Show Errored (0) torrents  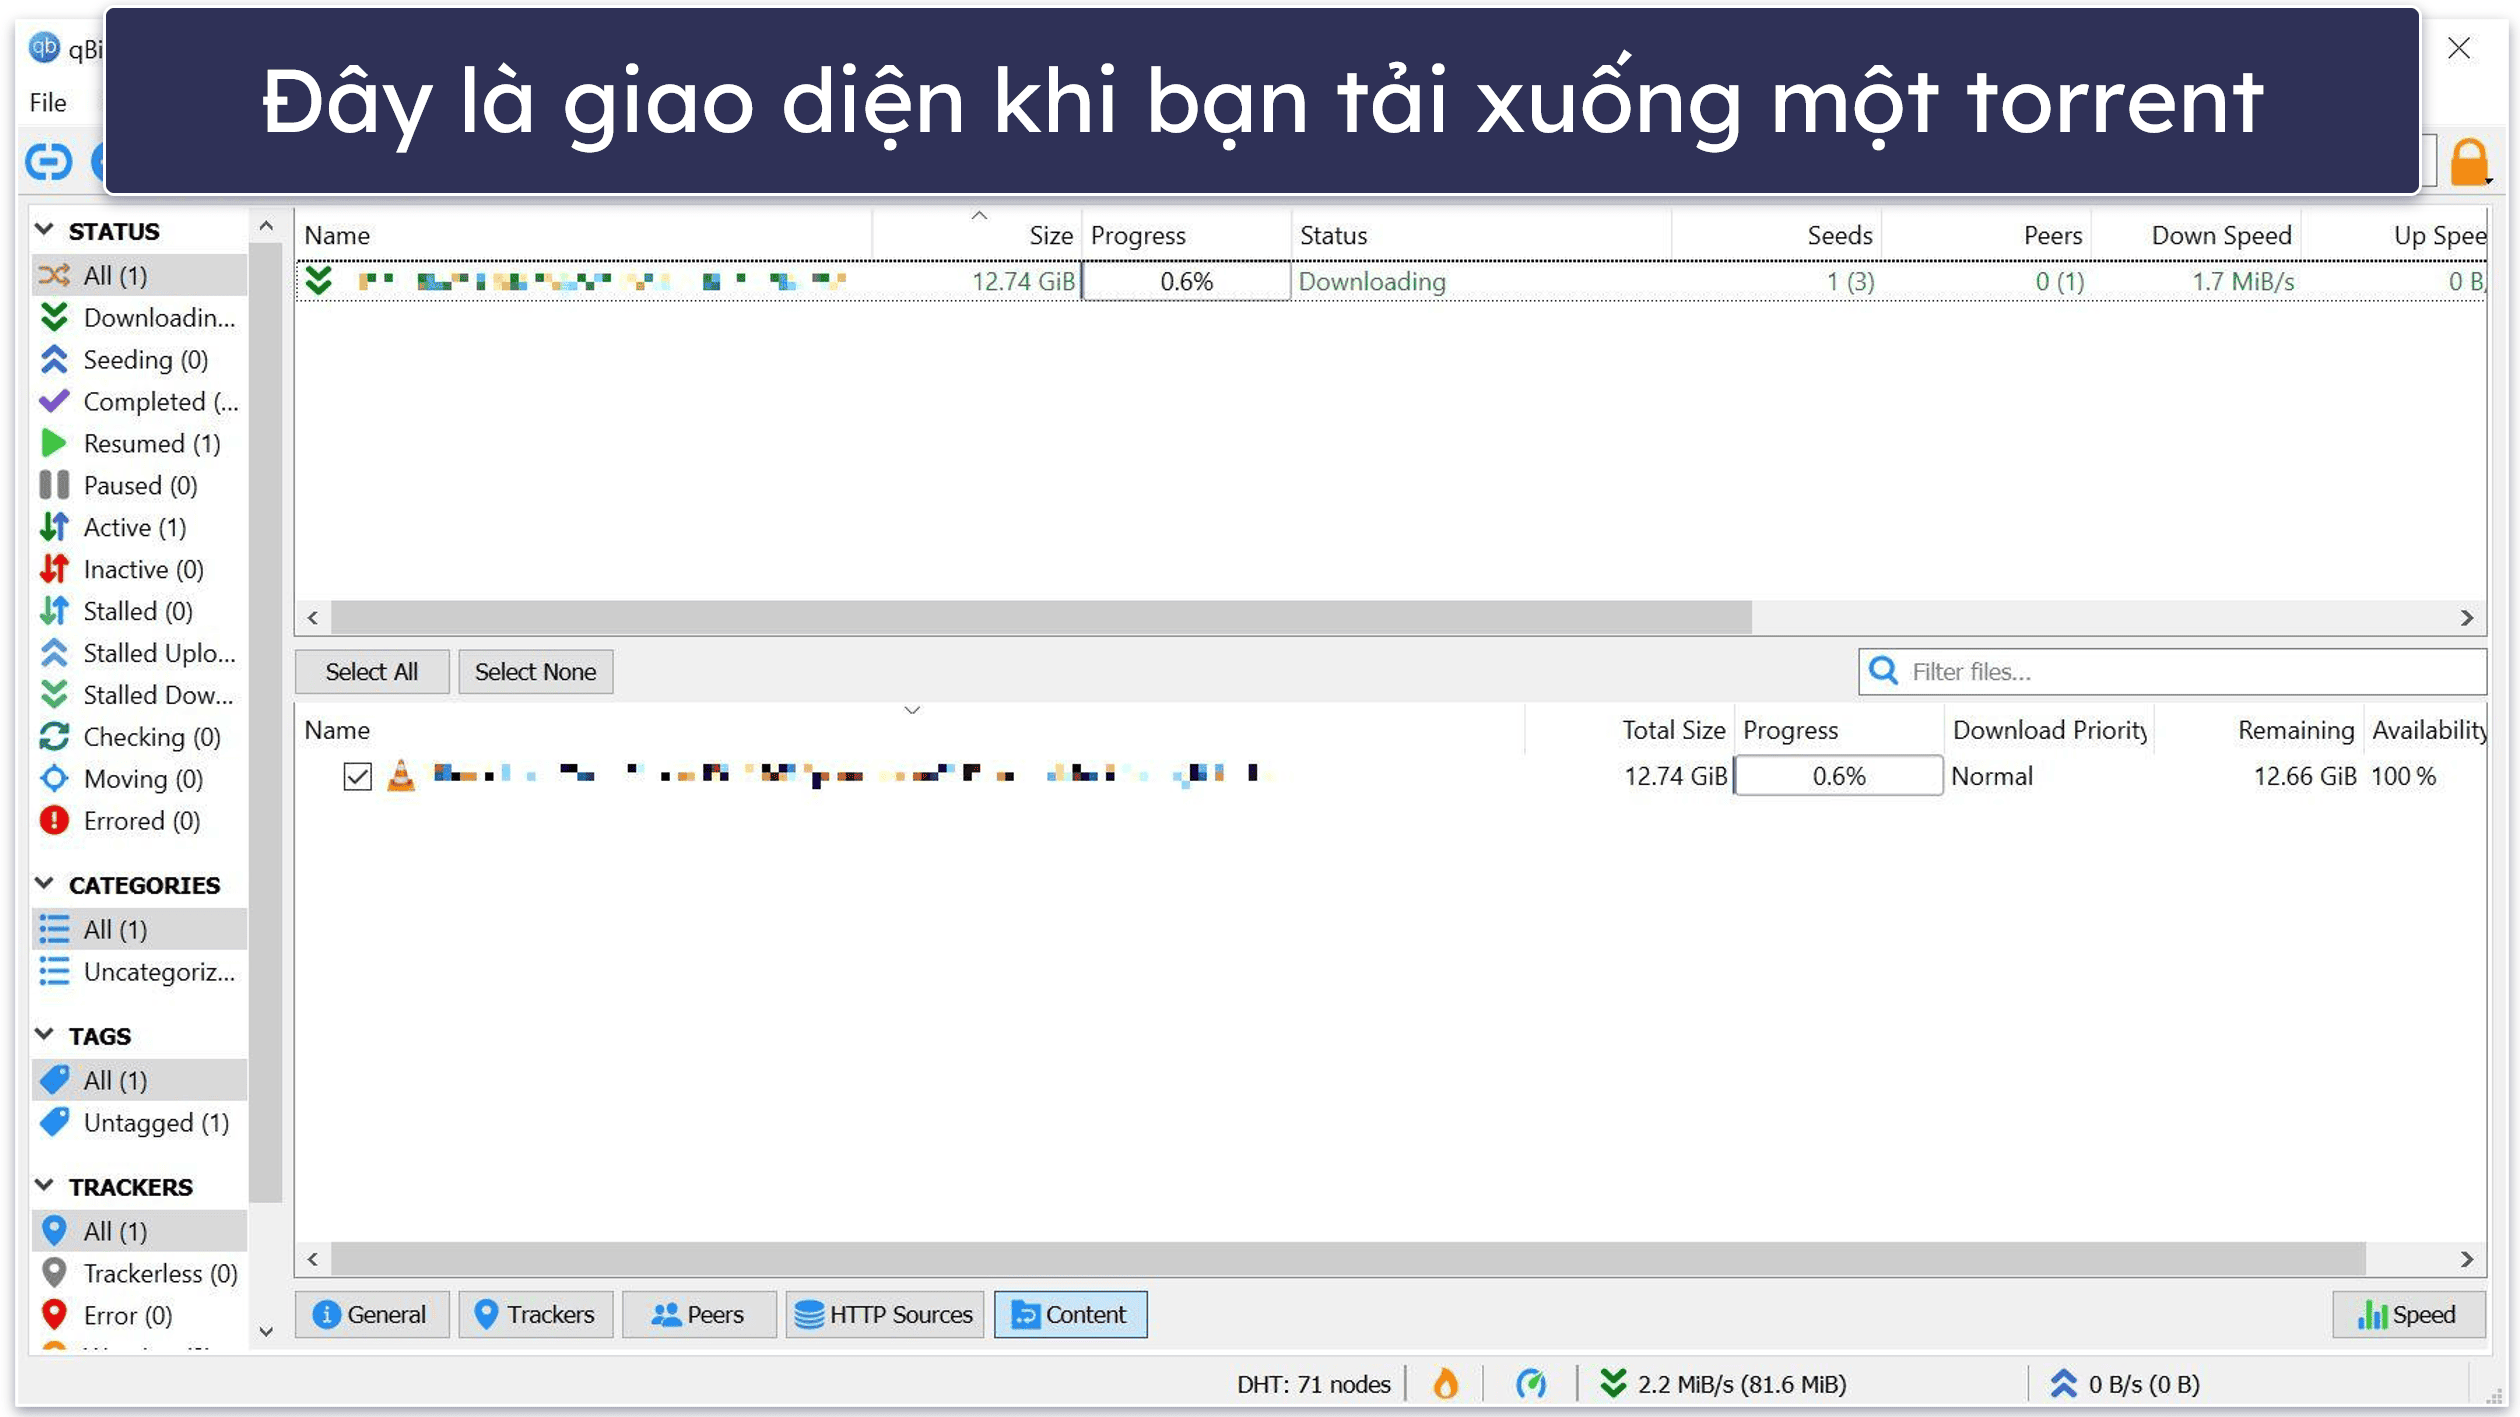(x=139, y=821)
